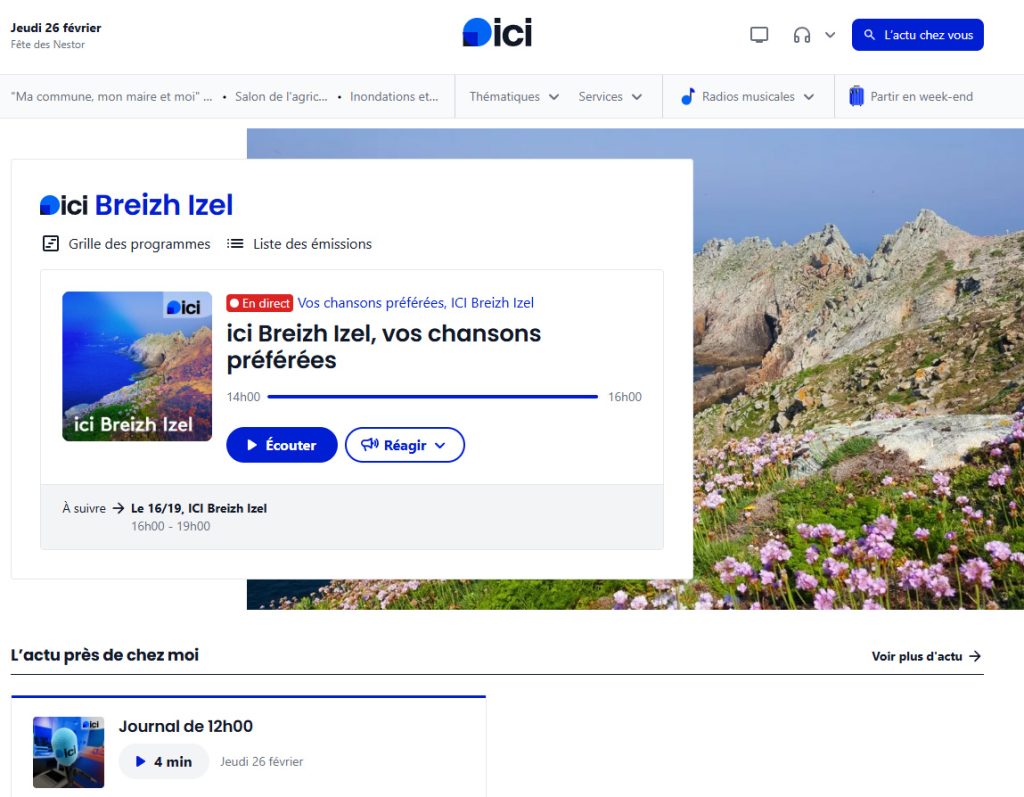This screenshot has height=797, width=1024.
Task: Click title ici Breizh Izel, vos chansons préférées
Action: point(383,346)
